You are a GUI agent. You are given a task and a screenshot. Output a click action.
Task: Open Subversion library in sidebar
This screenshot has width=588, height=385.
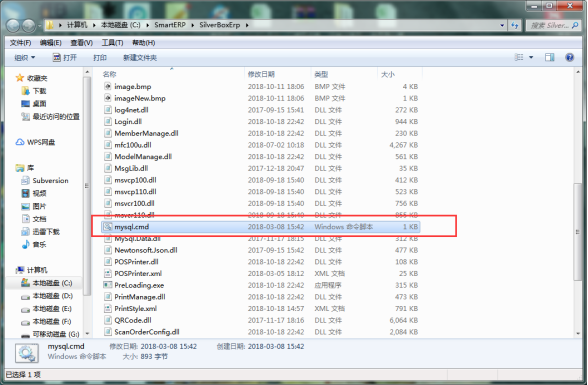[45, 181]
